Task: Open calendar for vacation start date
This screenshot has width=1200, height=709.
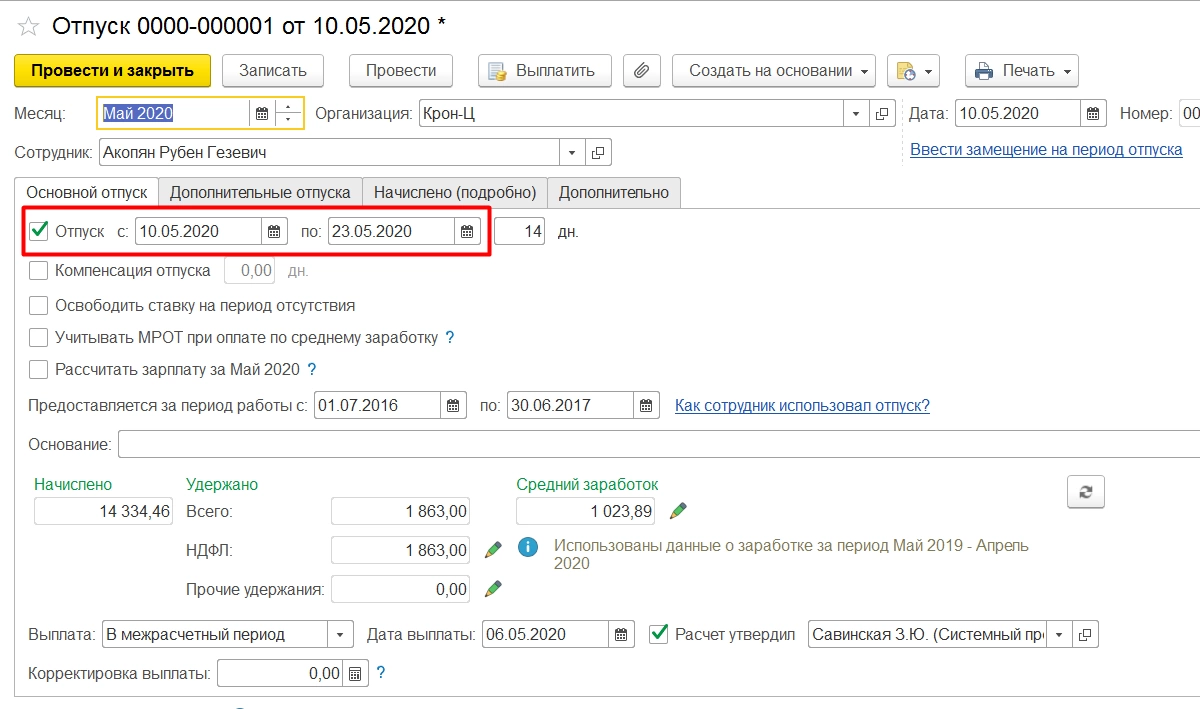Action: click(x=274, y=232)
